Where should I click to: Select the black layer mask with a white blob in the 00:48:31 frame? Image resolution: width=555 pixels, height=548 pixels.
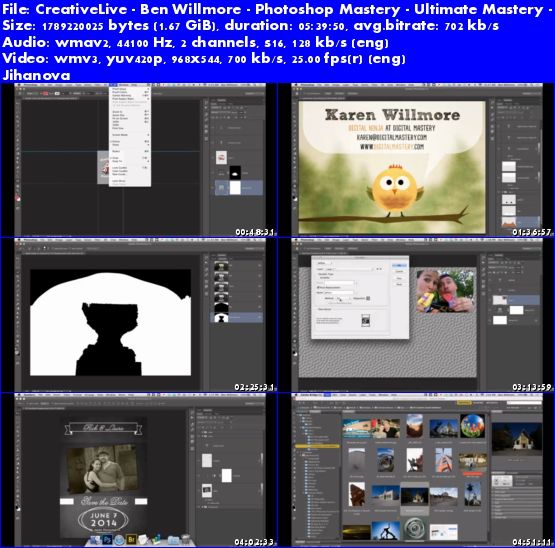[x=235, y=173]
